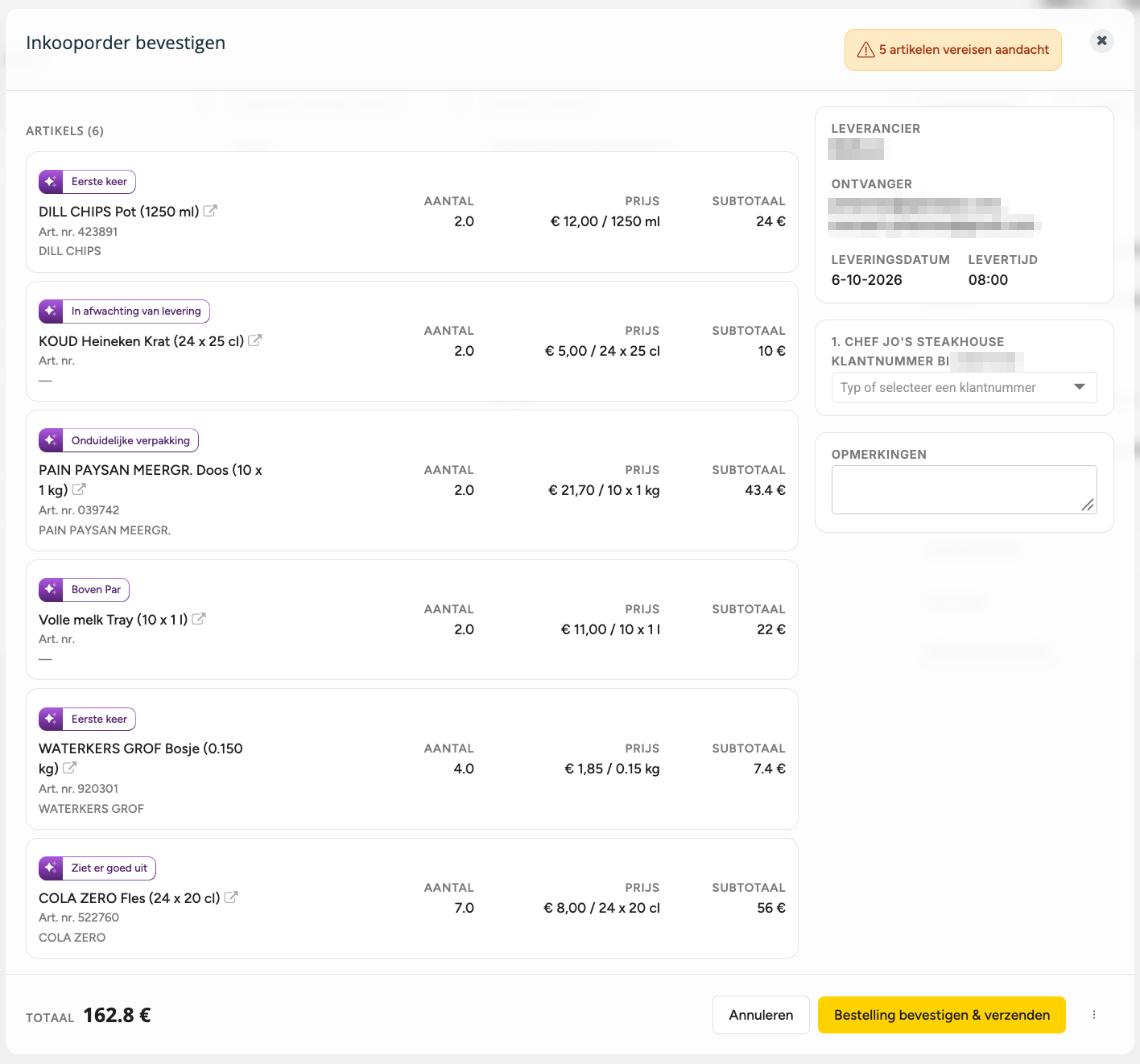Image resolution: width=1140 pixels, height=1064 pixels.
Task: Click sparkle icon on DILL CHIPS badge
Action: click(51, 182)
